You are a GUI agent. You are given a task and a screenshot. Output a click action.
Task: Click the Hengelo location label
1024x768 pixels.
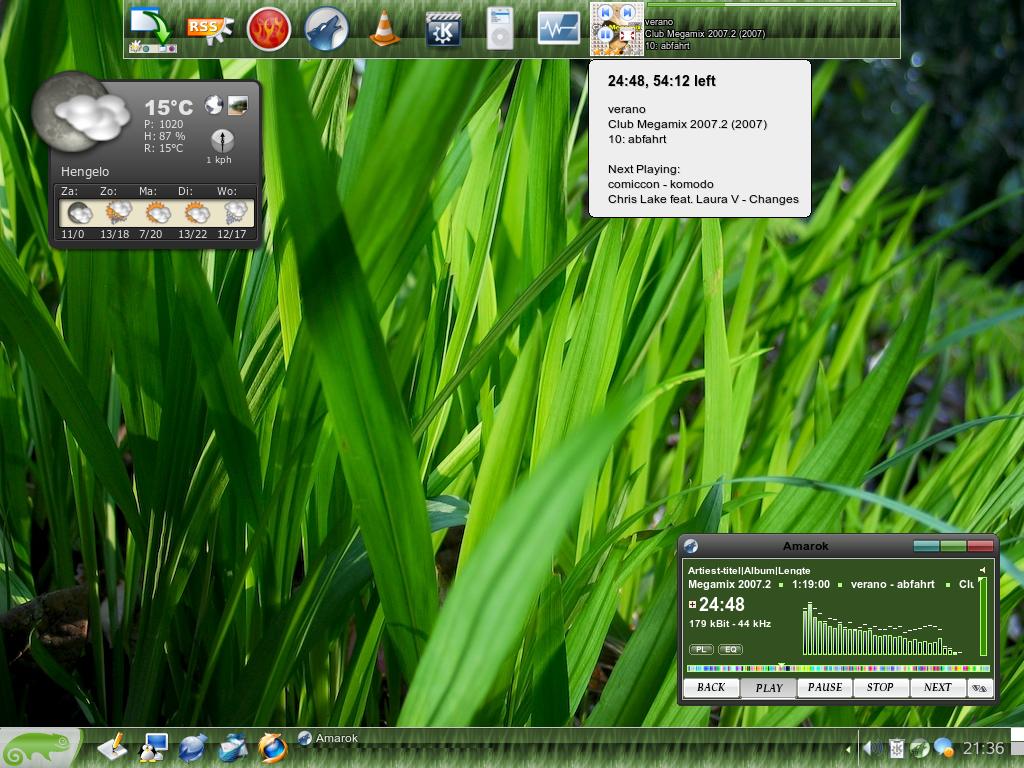click(85, 172)
